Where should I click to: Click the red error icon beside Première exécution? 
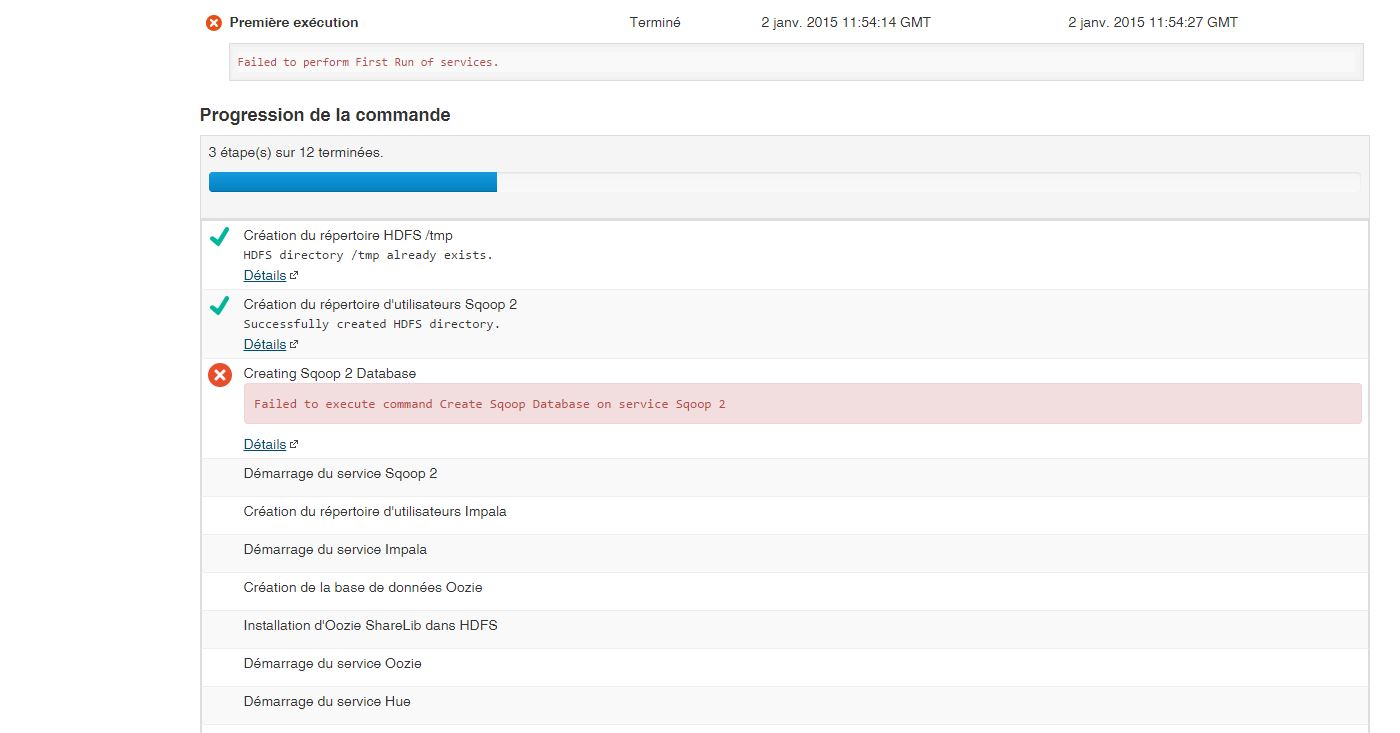click(212, 21)
